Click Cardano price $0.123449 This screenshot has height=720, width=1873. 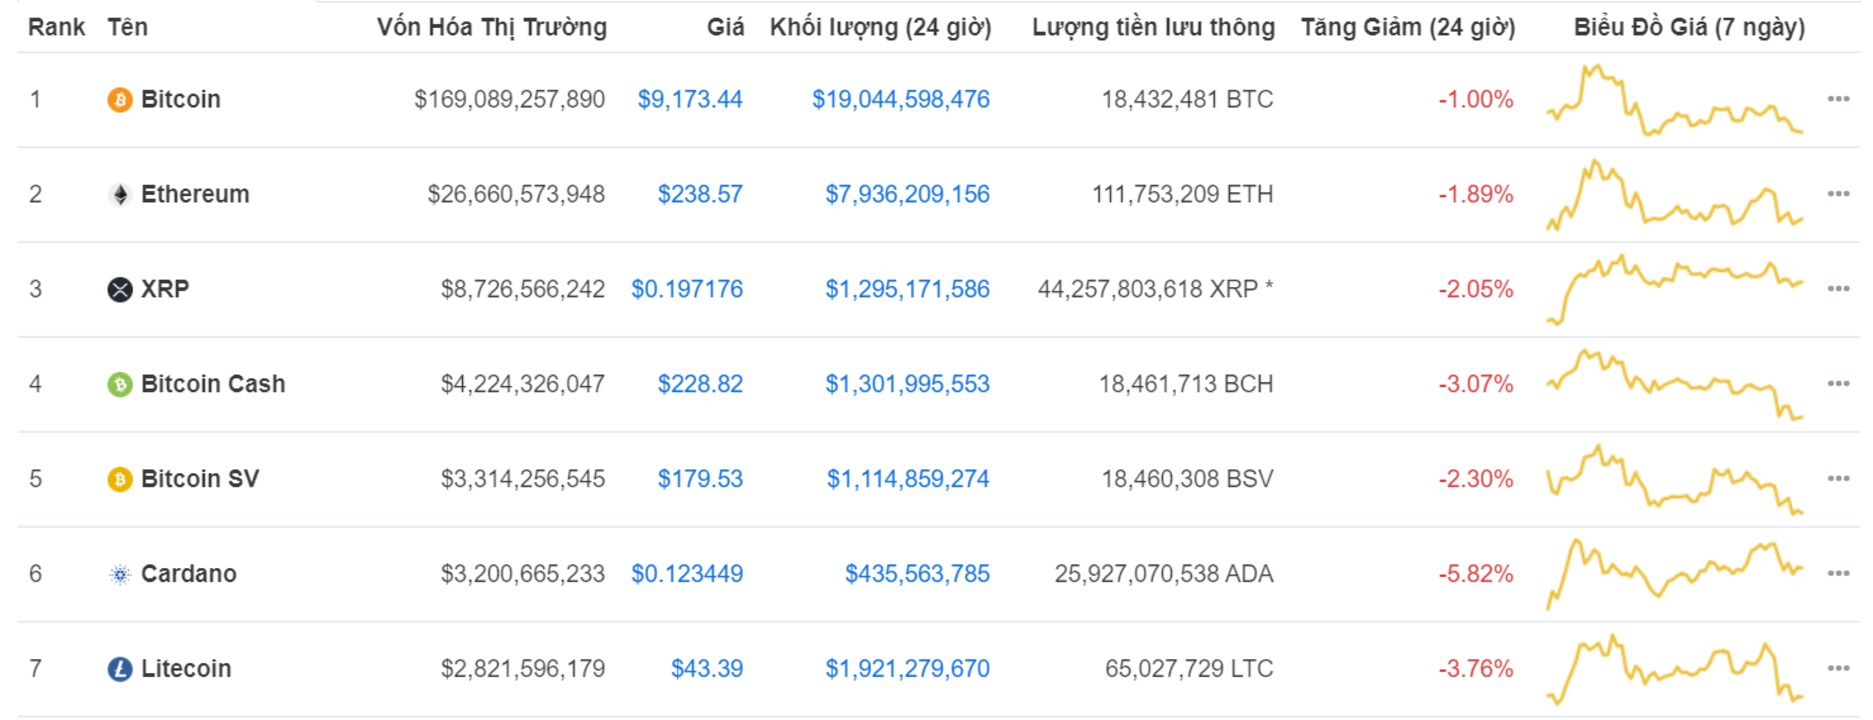pos(687,575)
